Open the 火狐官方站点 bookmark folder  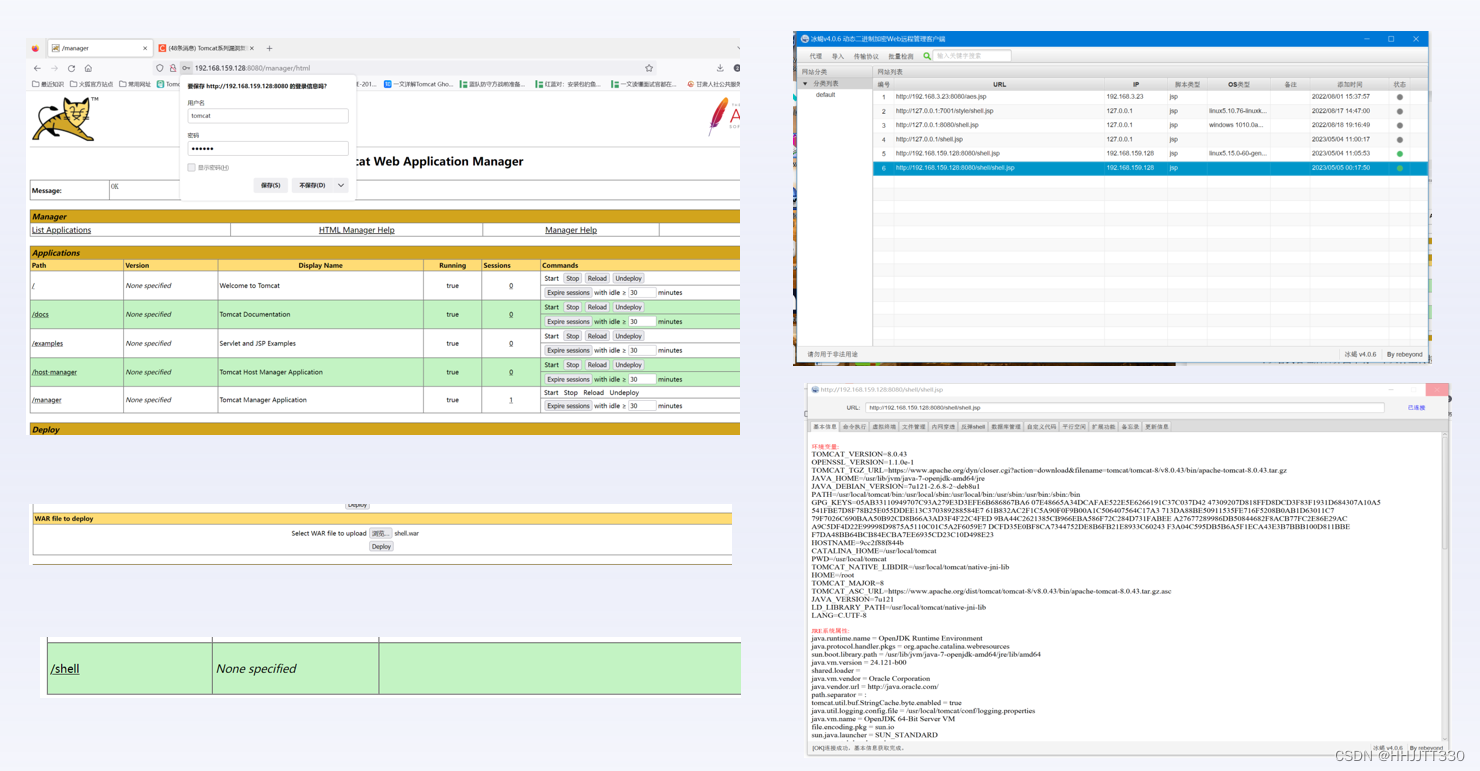coord(92,84)
